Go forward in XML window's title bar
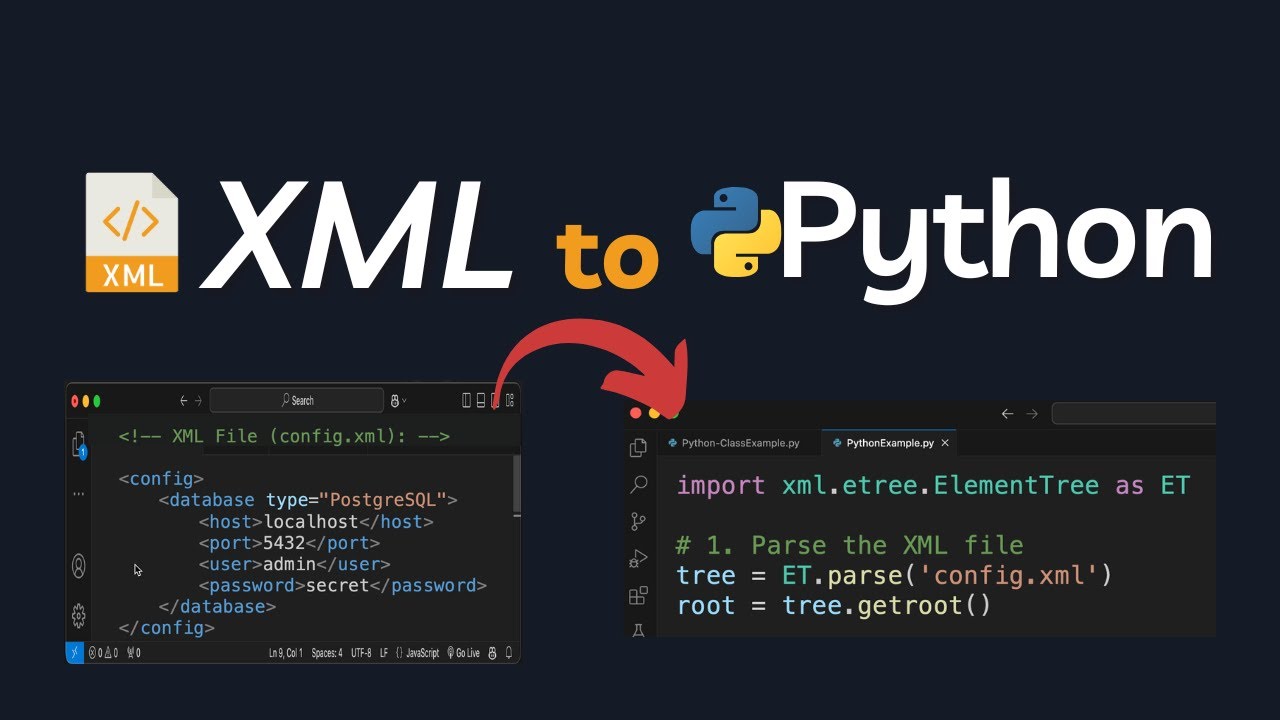The image size is (1280, 720). point(198,400)
